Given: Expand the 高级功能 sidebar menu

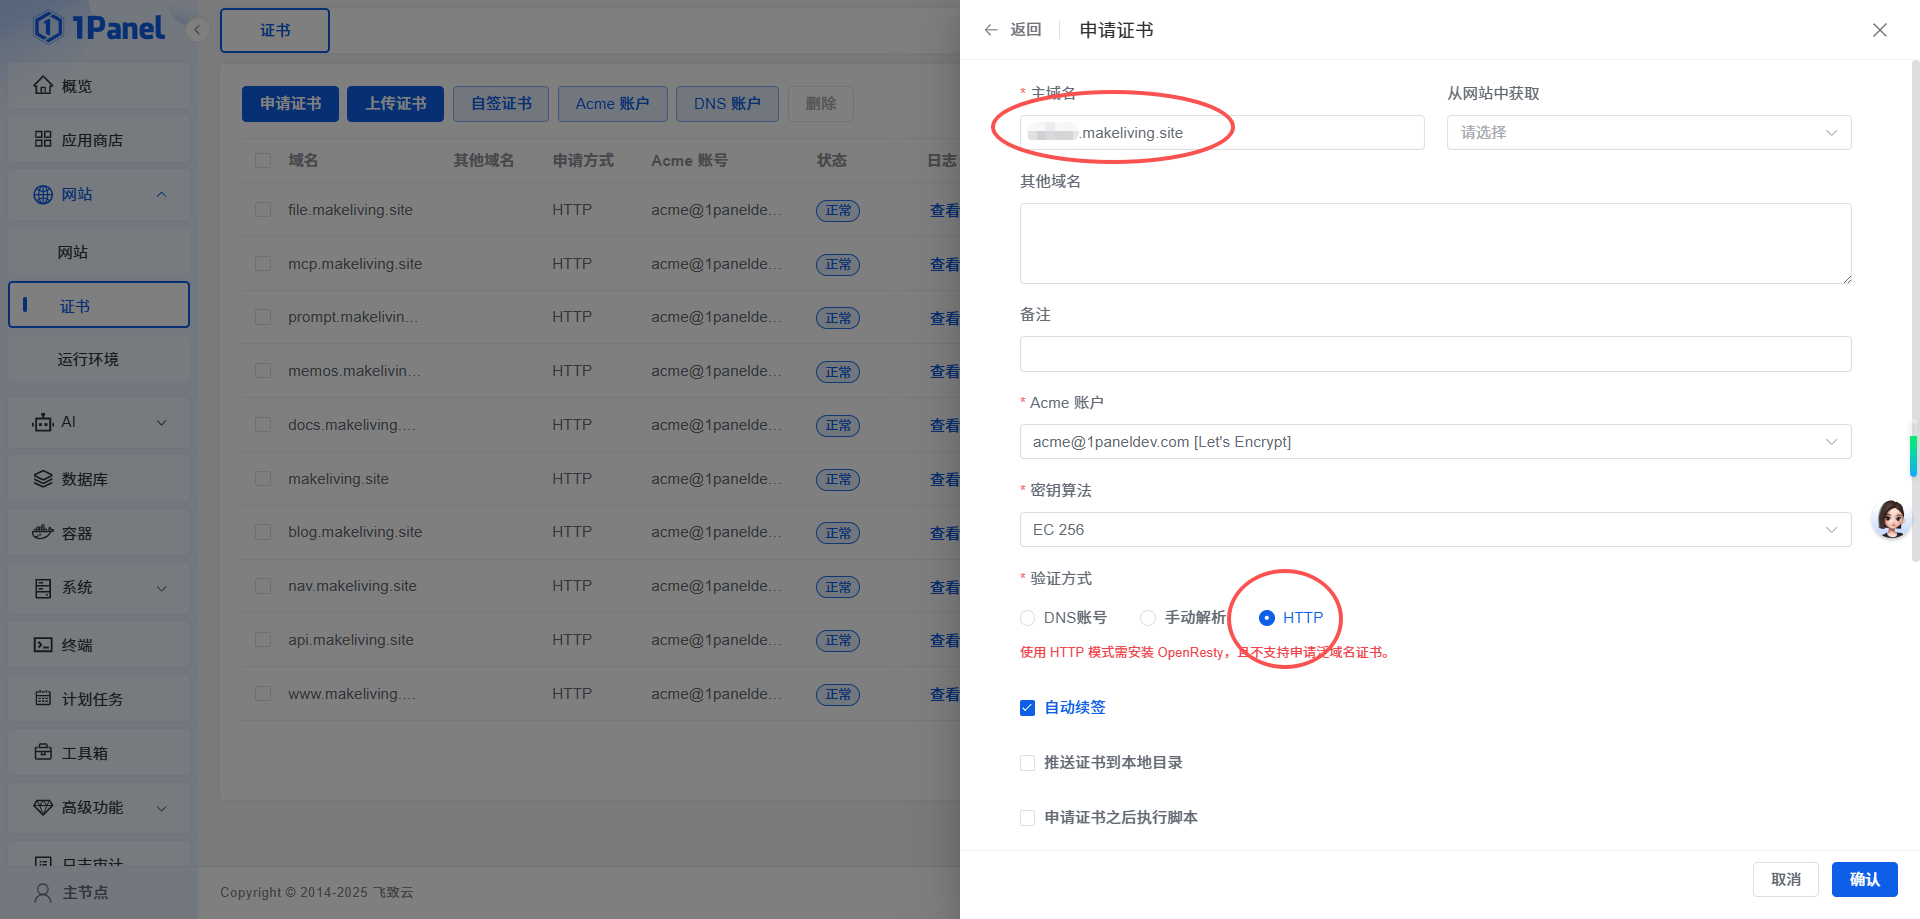Looking at the screenshot, I should (x=98, y=807).
